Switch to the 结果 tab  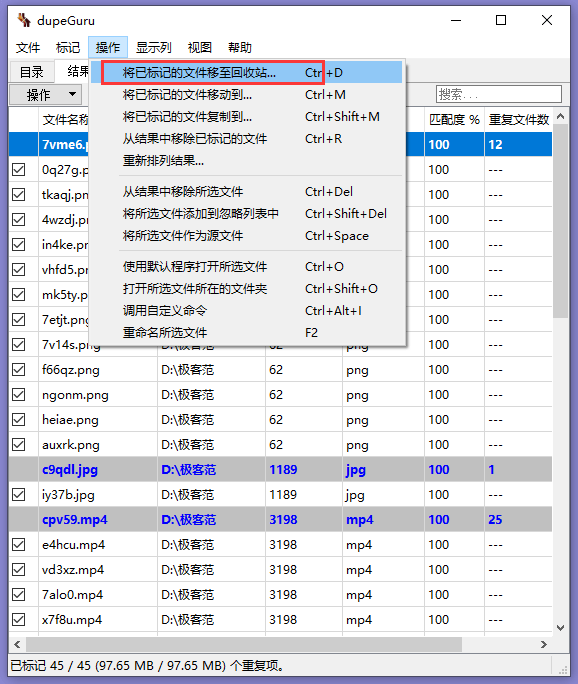[73, 71]
